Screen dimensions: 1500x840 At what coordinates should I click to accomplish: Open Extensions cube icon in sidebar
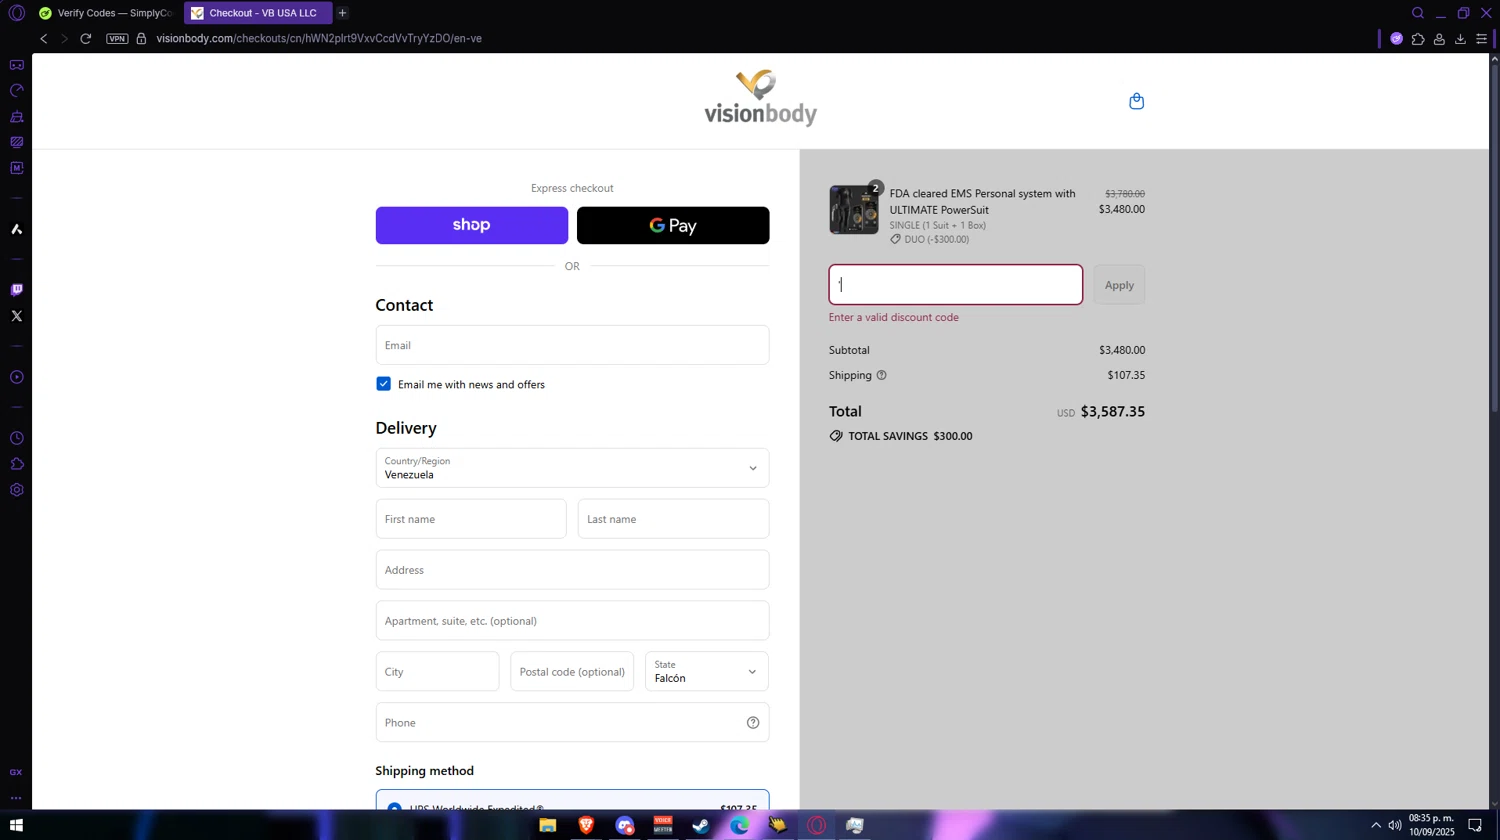[x=17, y=464]
